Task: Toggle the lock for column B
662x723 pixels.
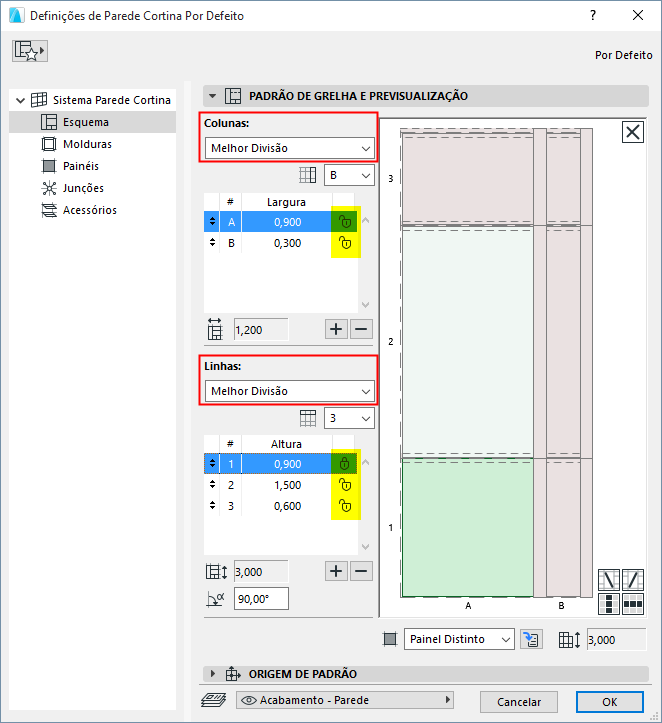Action: coord(345,243)
